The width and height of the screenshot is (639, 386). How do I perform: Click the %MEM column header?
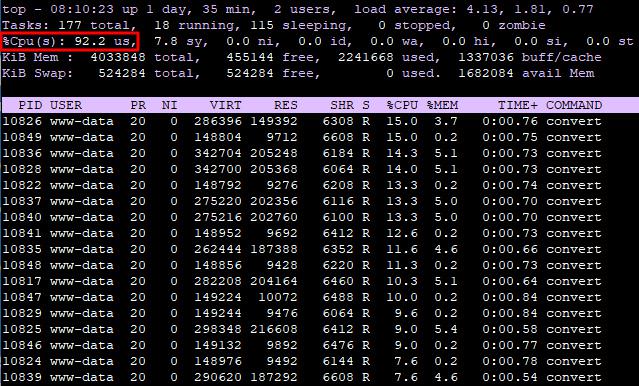pos(443,105)
